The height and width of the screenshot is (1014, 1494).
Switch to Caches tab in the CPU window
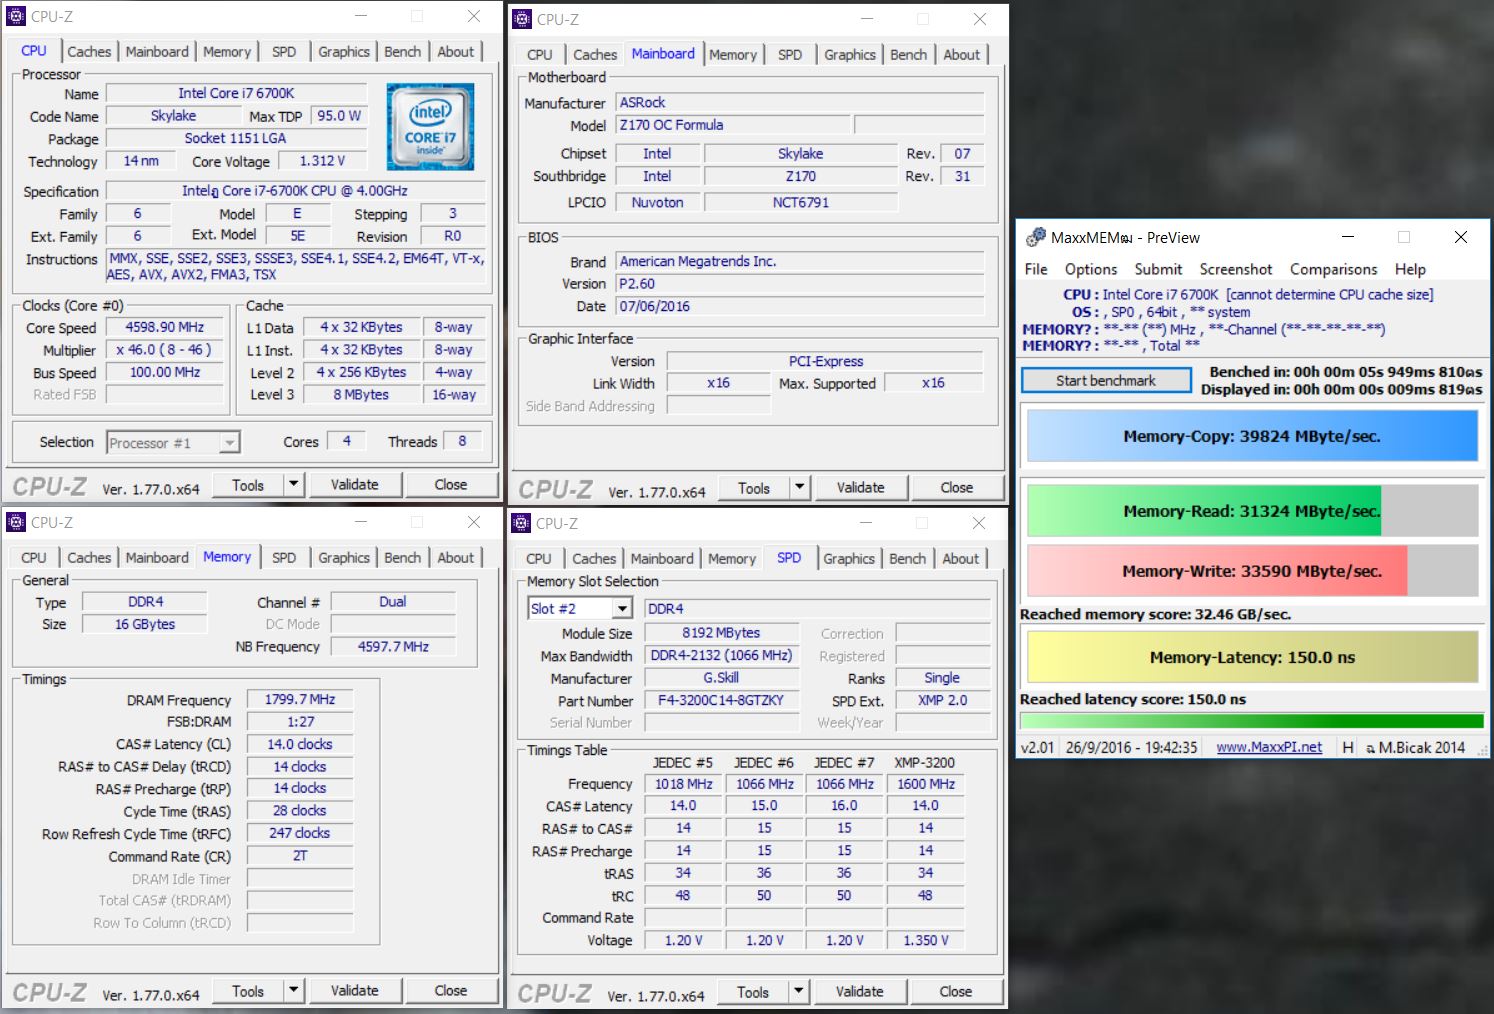(89, 52)
